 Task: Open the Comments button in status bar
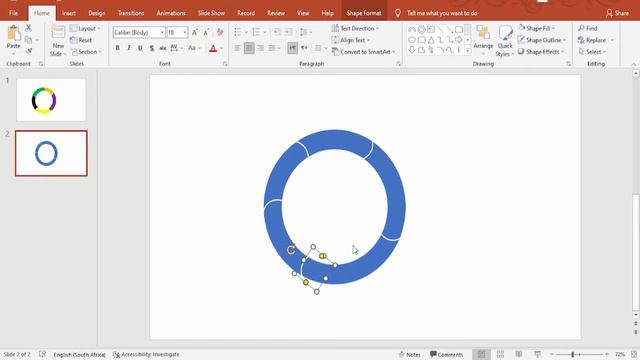coord(447,354)
